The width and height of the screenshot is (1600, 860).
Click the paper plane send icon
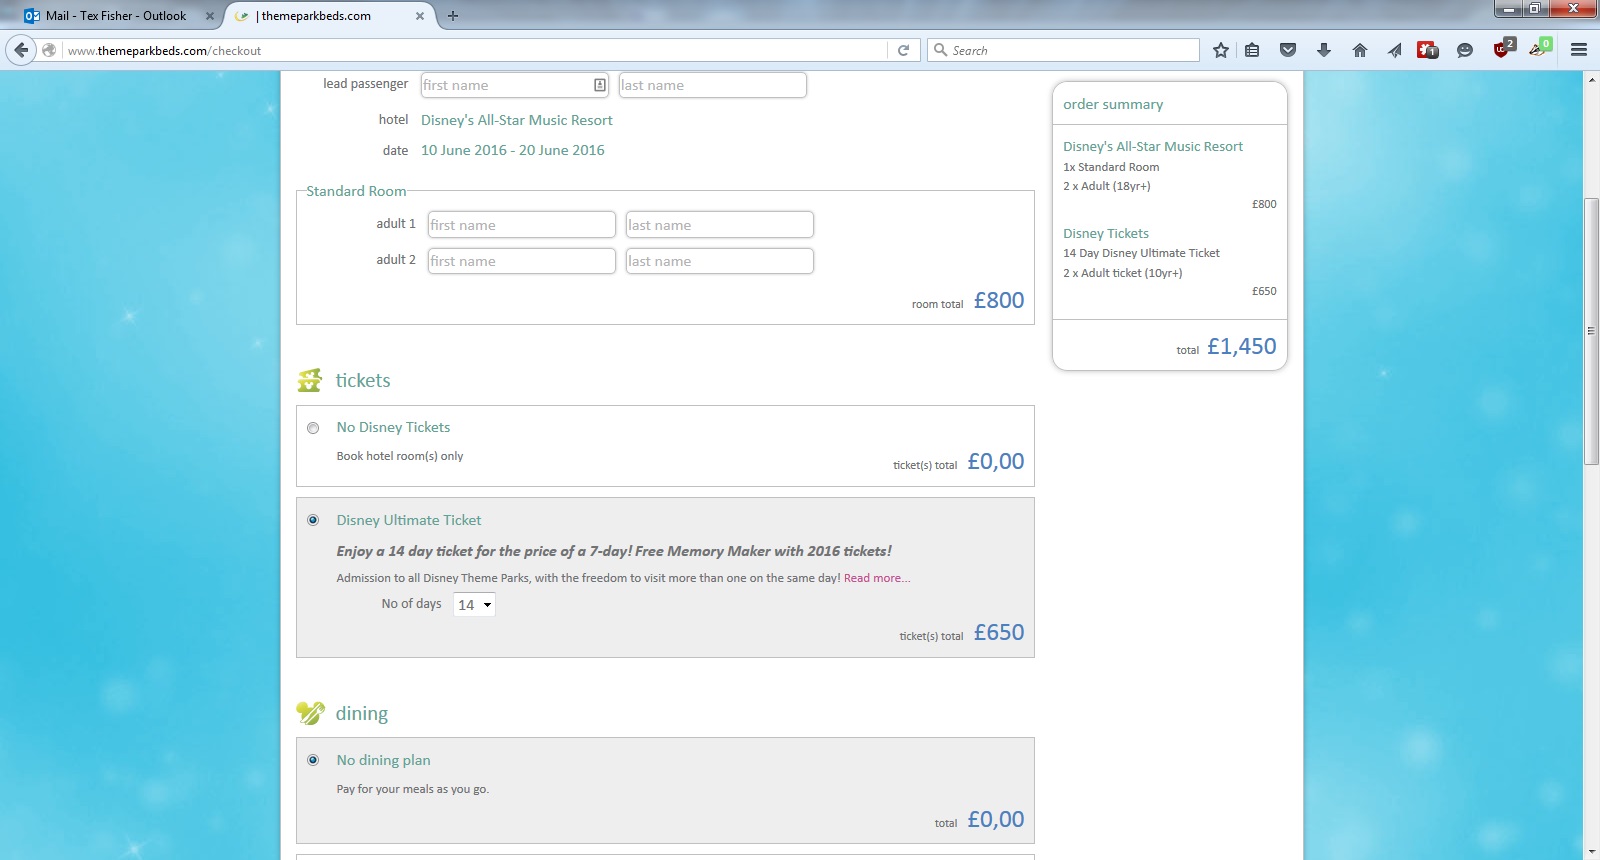coord(1394,50)
